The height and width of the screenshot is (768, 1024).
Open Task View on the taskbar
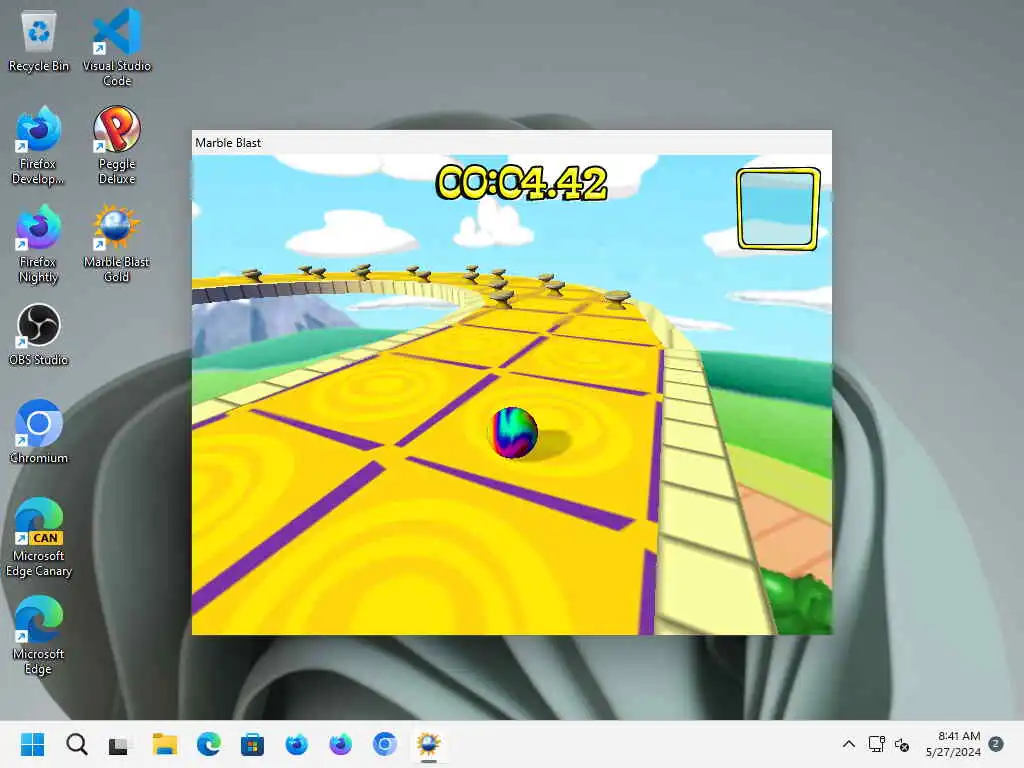click(x=120, y=744)
